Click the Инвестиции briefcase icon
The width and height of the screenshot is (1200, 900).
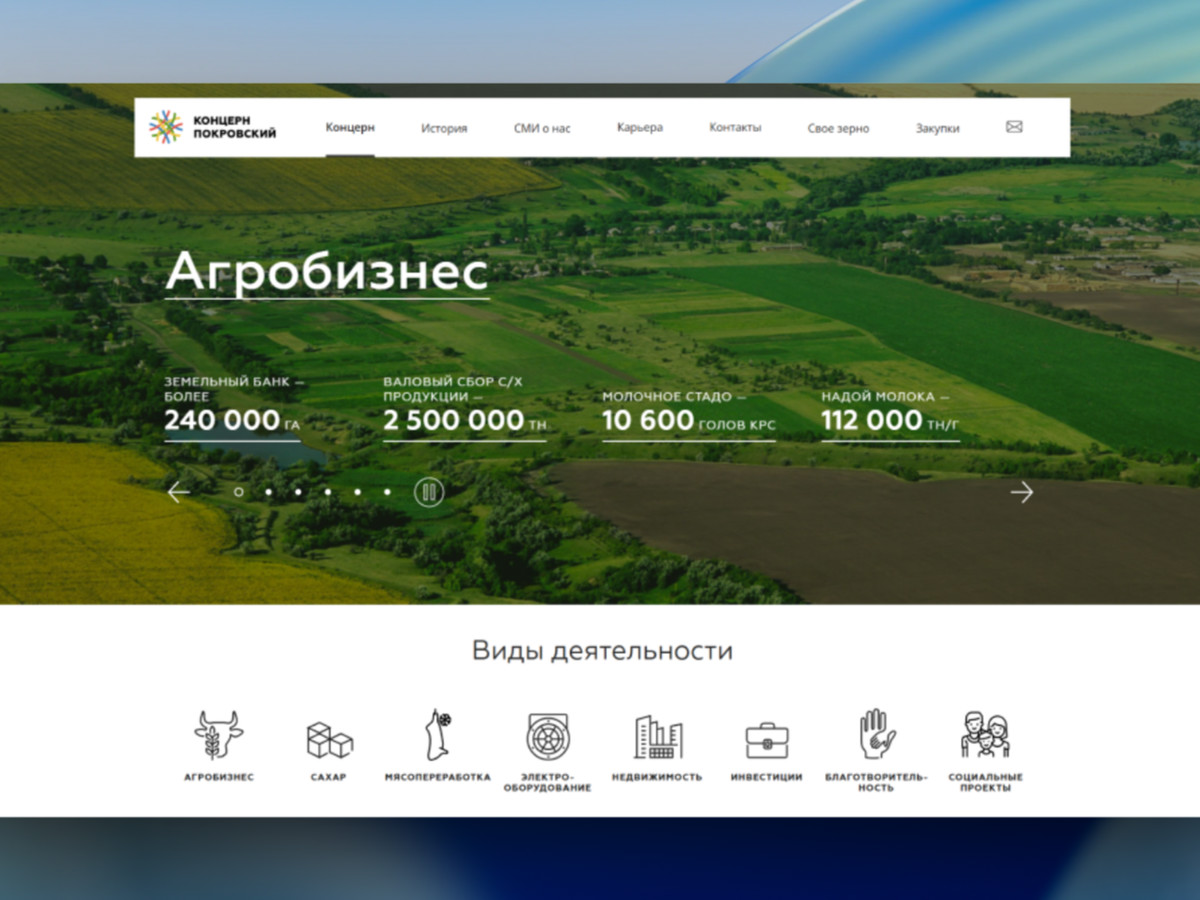click(x=767, y=741)
